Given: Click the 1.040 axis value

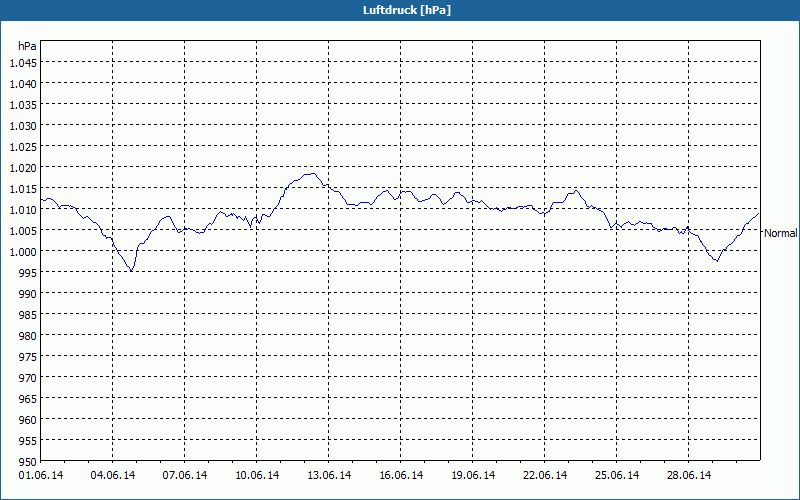Looking at the screenshot, I should 23,84.
